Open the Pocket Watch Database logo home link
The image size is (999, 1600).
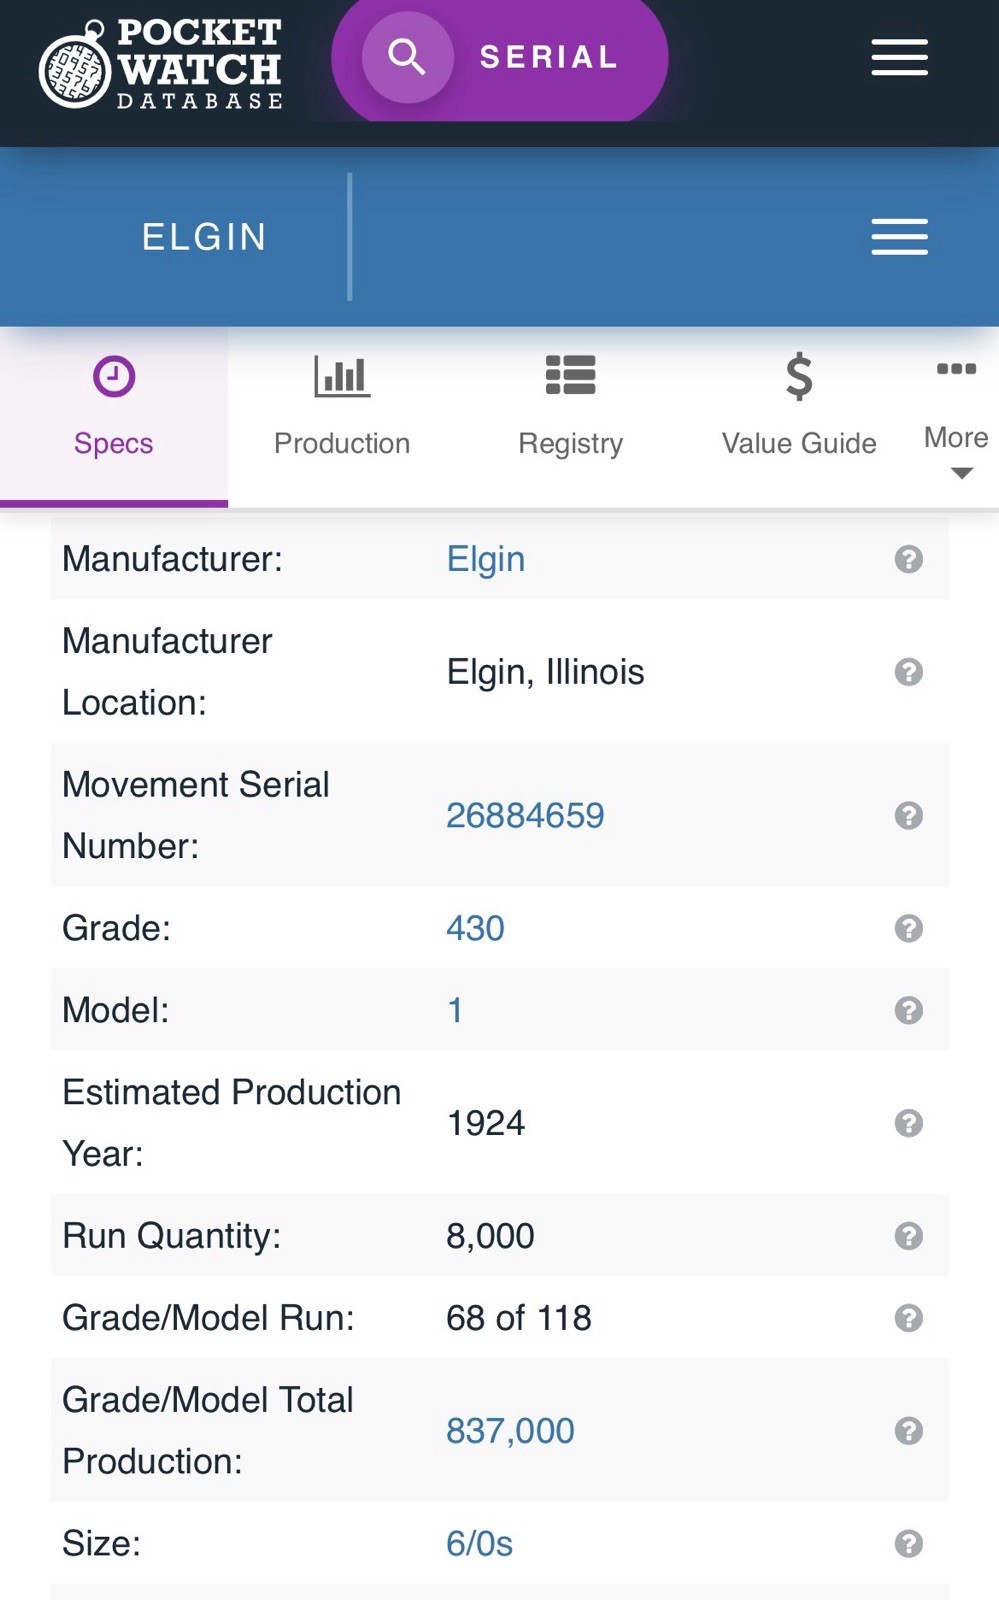[x=160, y=64]
